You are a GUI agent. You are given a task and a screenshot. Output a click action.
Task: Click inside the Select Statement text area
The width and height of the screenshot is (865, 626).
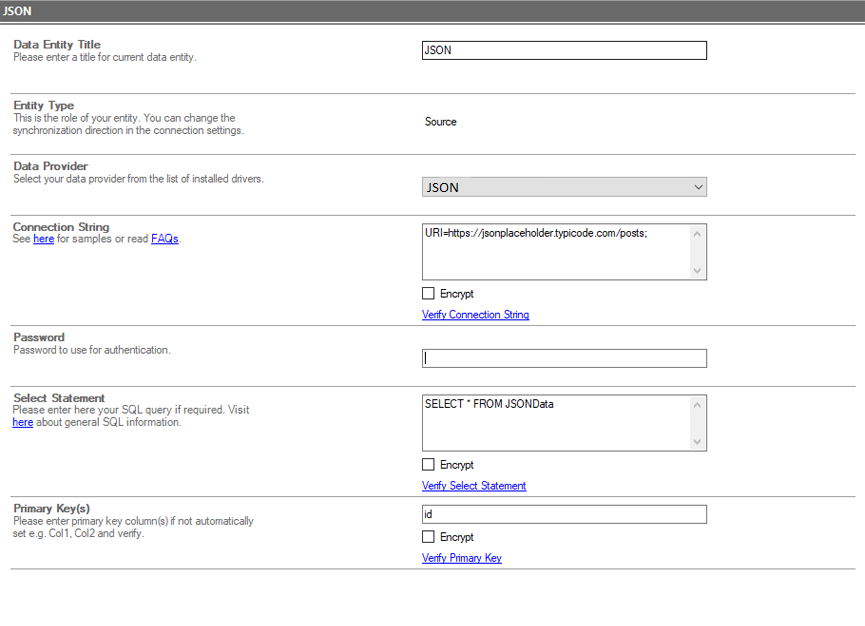tap(555, 422)
